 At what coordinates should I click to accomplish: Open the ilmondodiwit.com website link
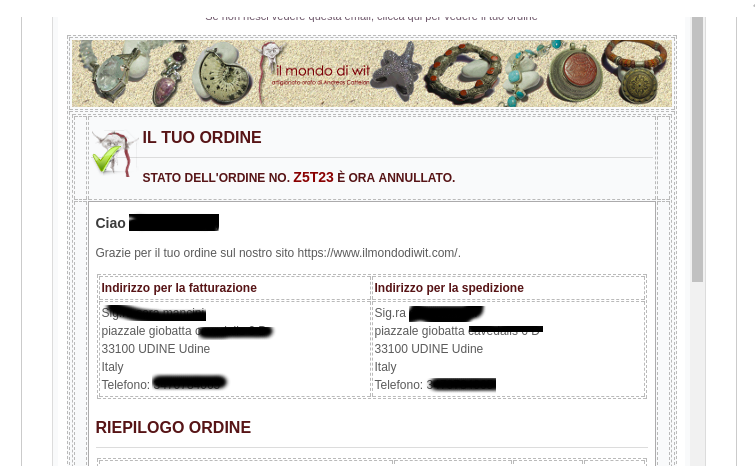378,253
